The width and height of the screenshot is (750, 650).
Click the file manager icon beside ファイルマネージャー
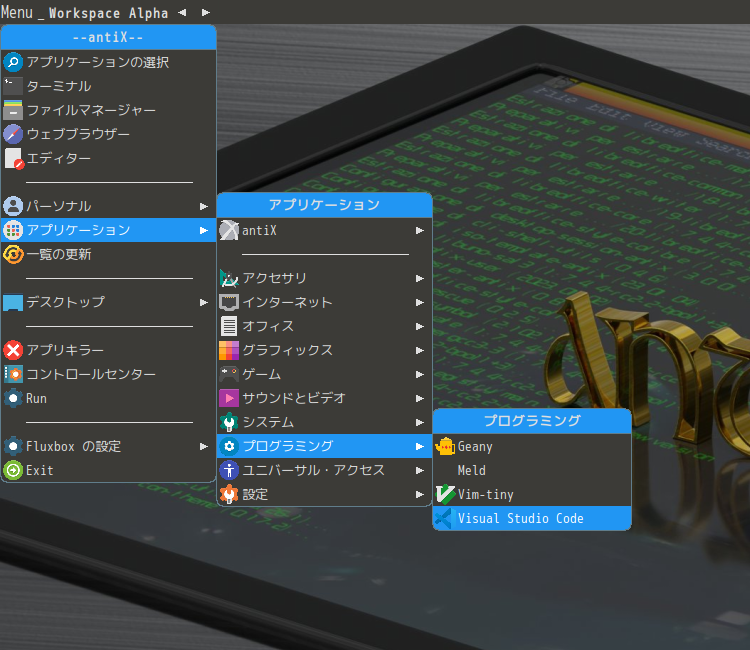[13, 110]
